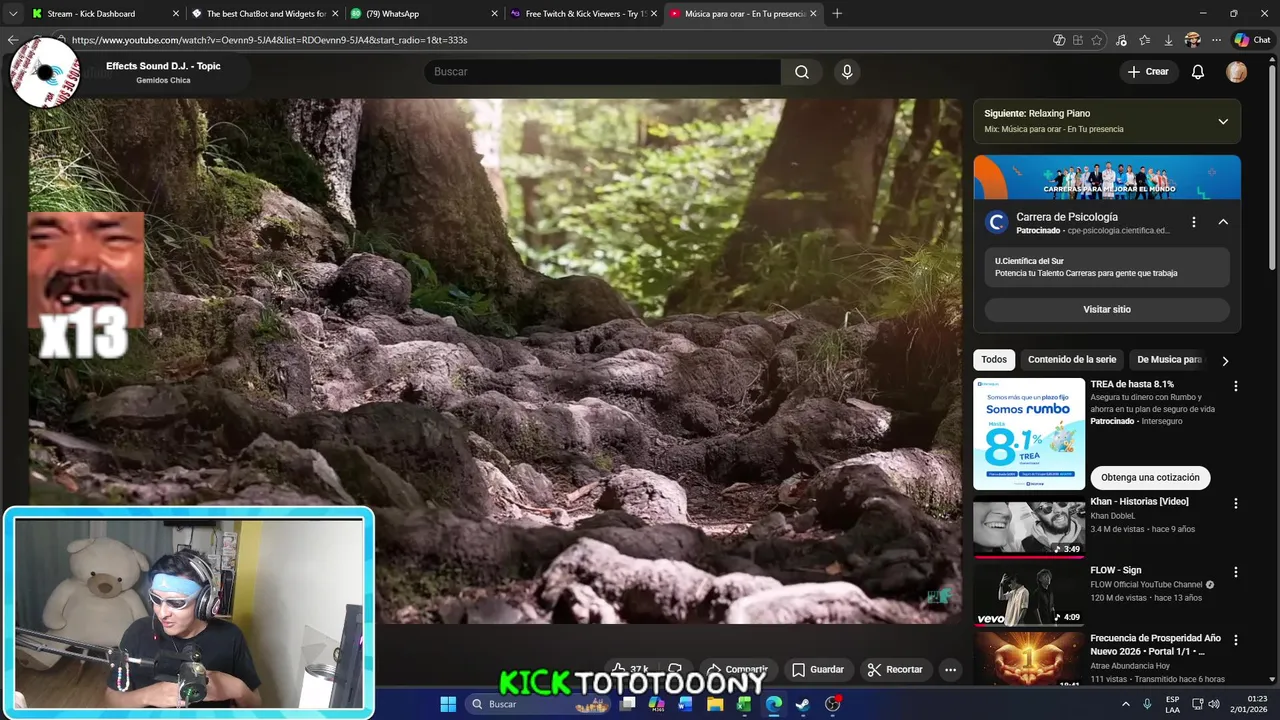Click into the YouTube Buscar search field
Screen dimensions: 1280x720
coord(602,72)
